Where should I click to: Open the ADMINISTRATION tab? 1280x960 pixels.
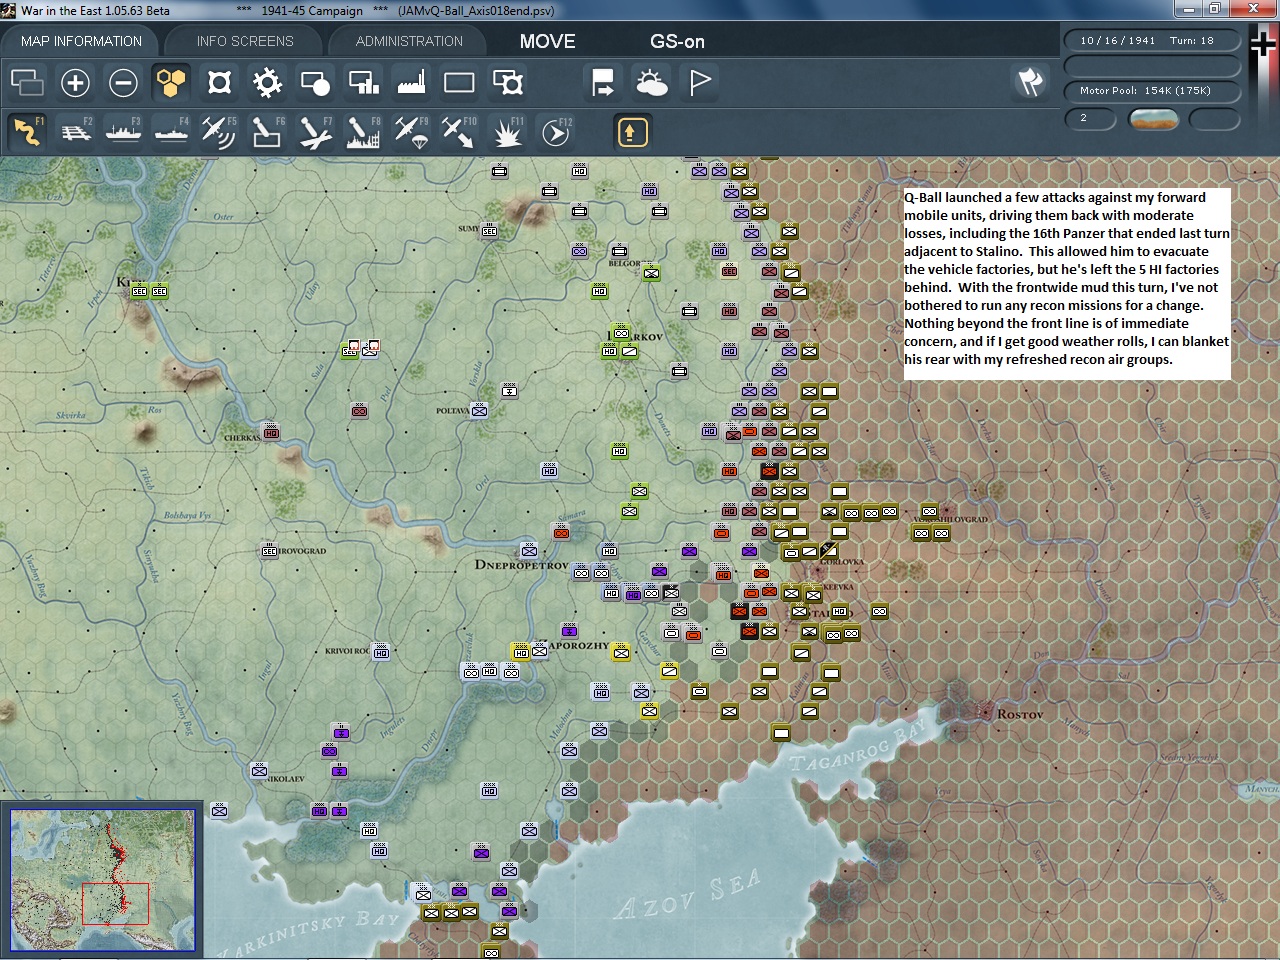[409, 41]
